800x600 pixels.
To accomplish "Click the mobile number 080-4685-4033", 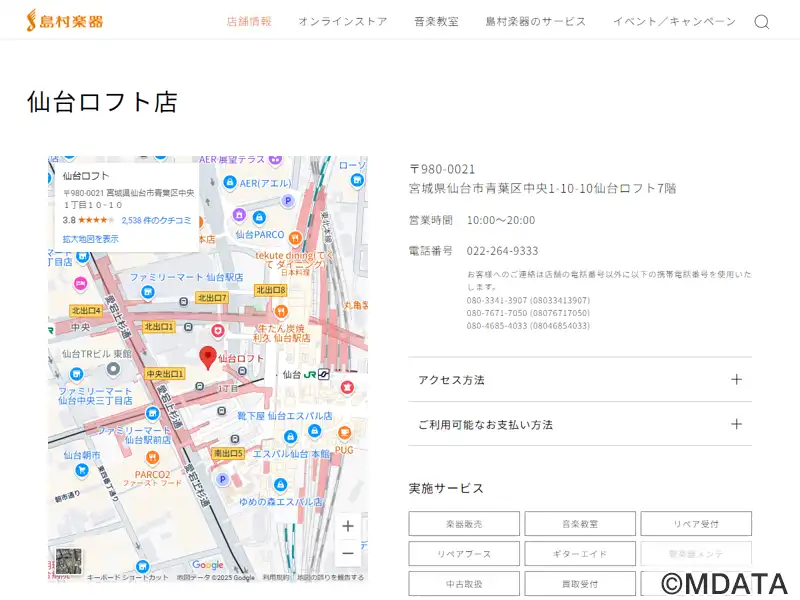I will pos(528,326).
